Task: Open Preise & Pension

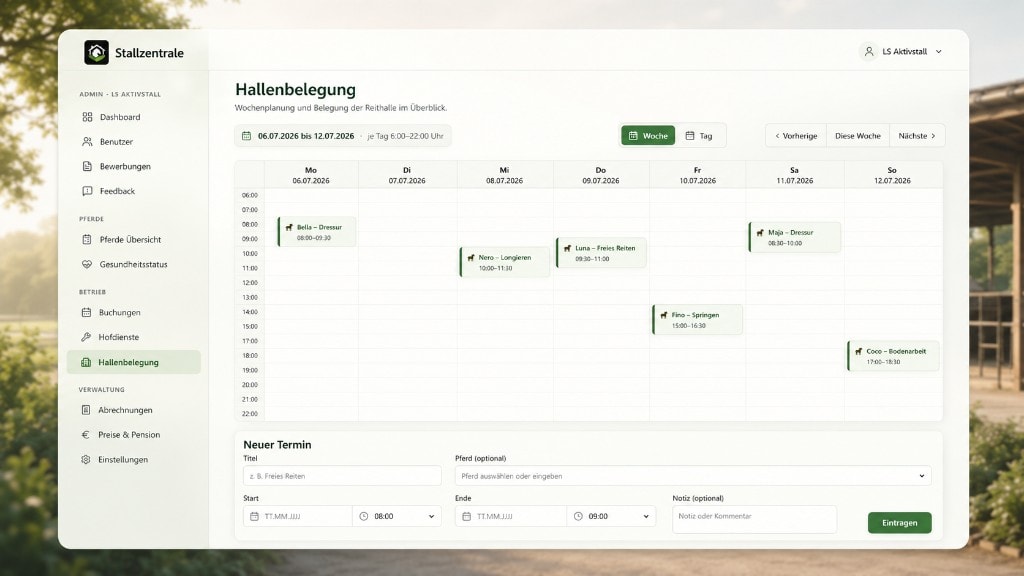Action: click(134, 435)
